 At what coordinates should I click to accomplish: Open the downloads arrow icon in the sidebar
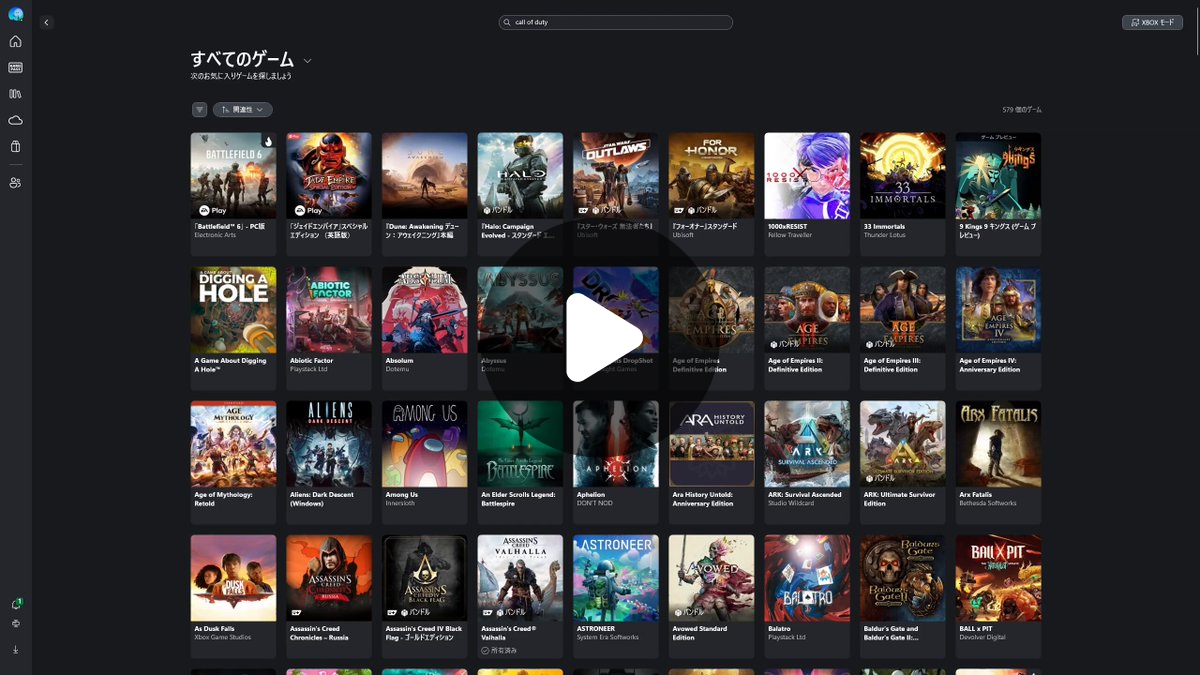click(x=15, y=649)
